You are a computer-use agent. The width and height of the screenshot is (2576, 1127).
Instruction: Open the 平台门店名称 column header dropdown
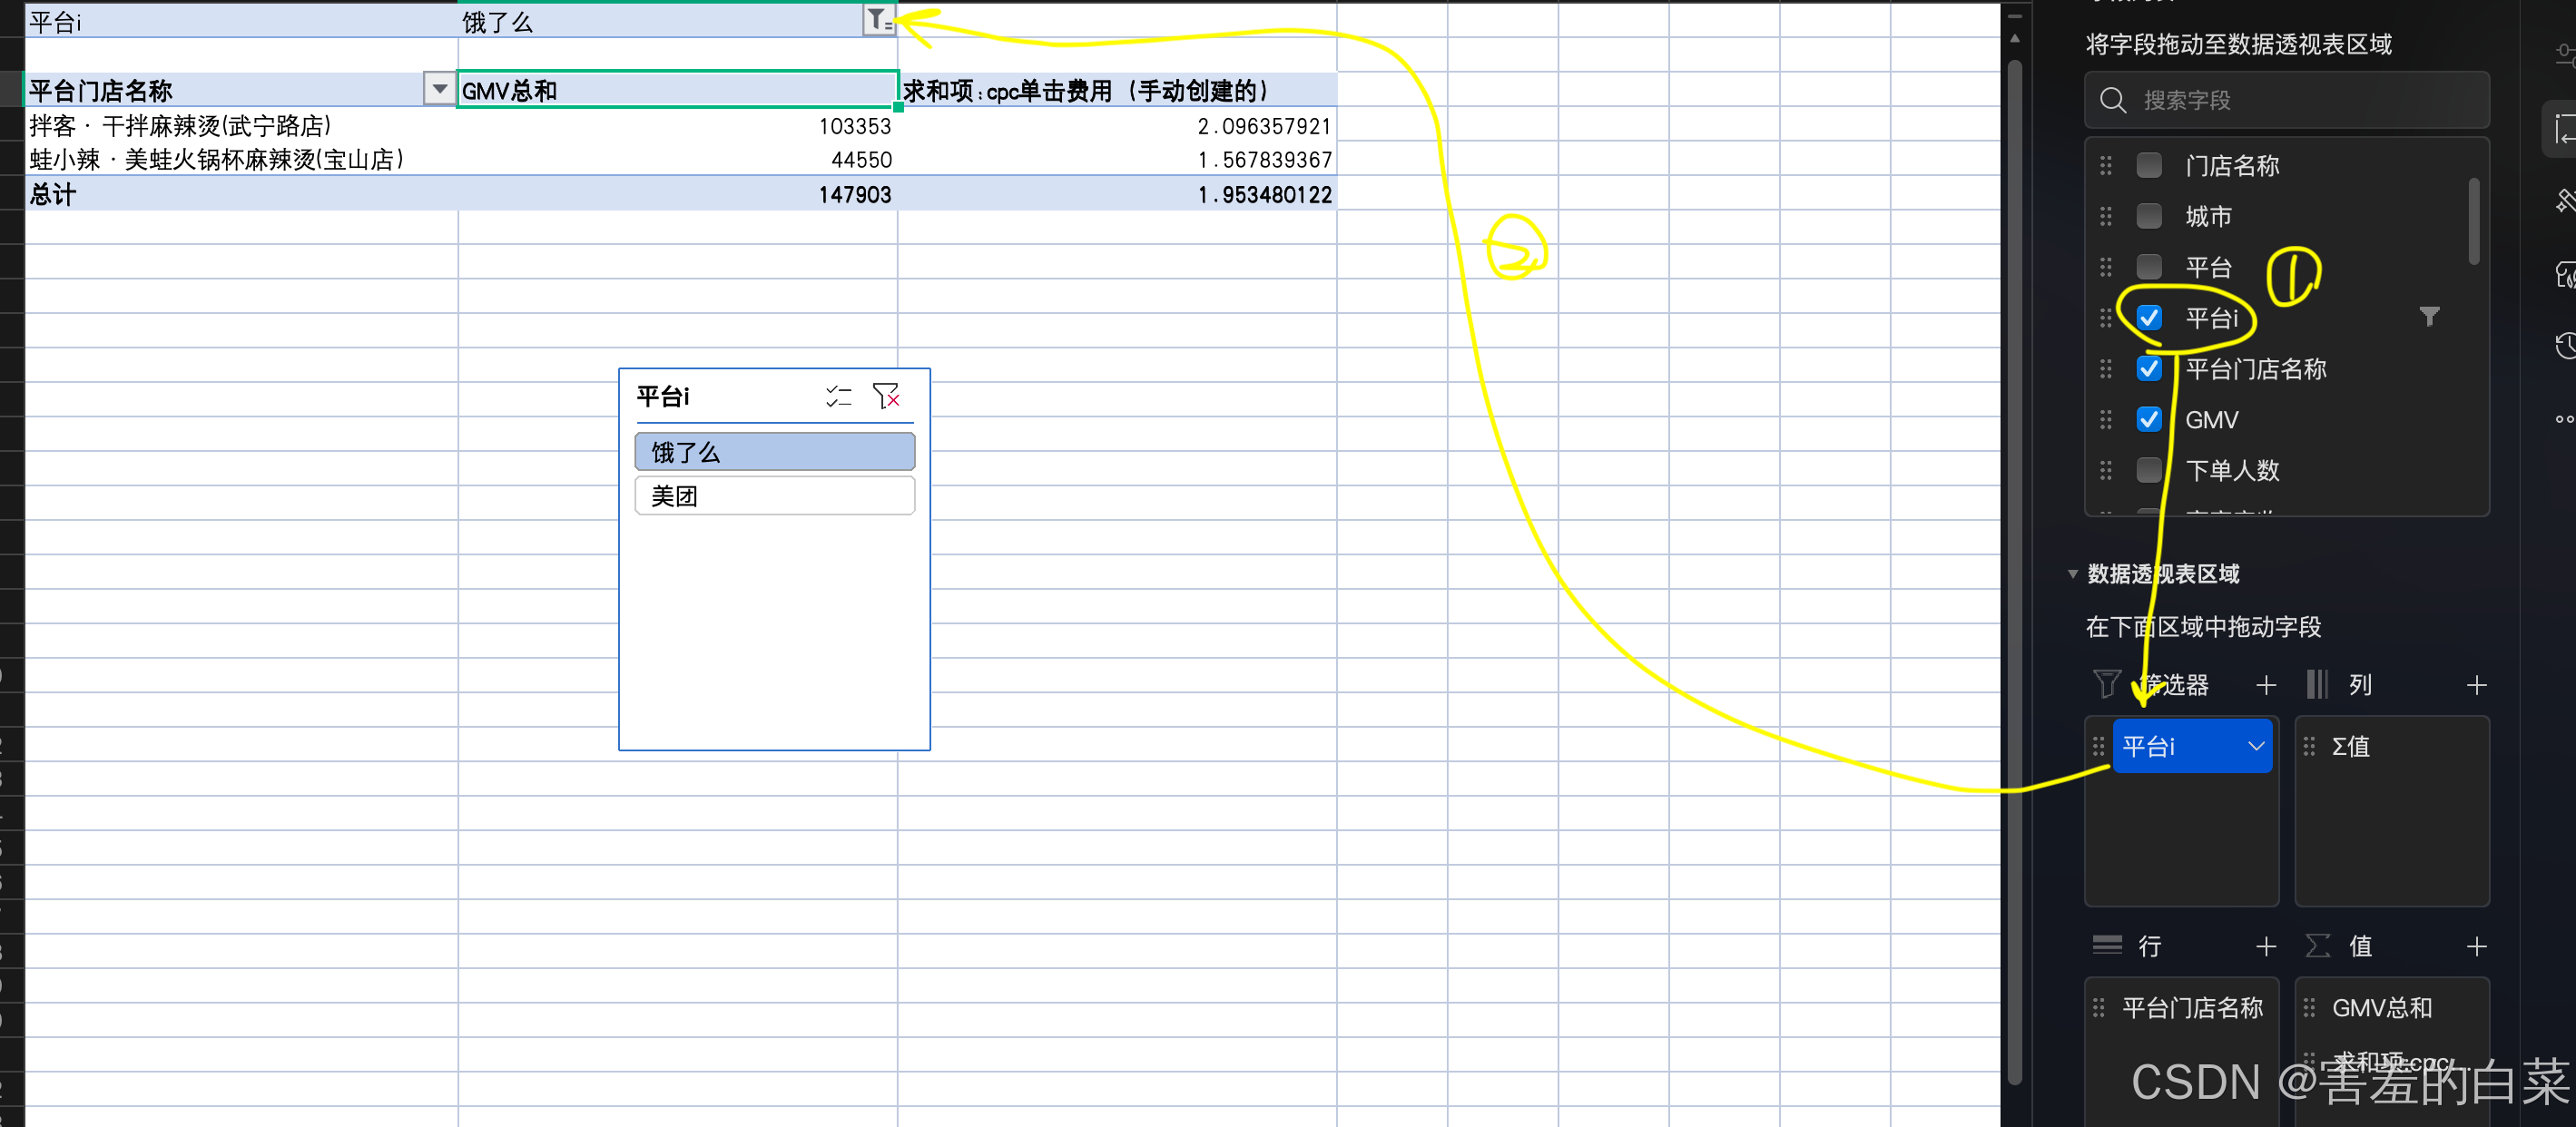(x=439, y=90)
